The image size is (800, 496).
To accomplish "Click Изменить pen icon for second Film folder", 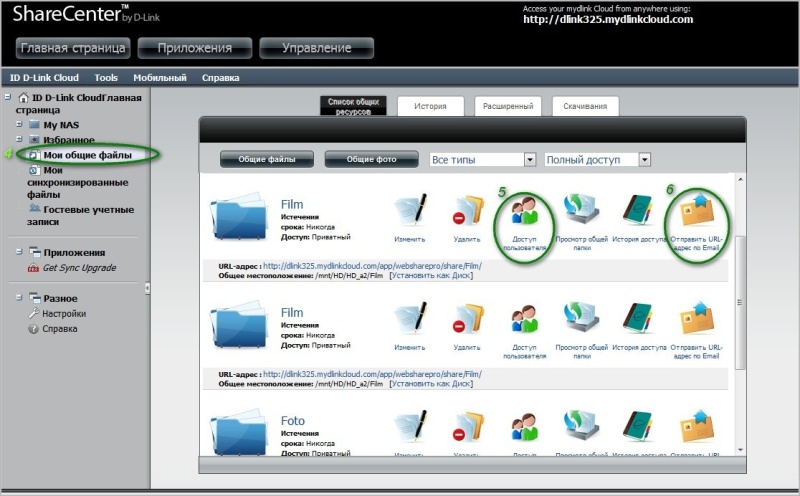I will 410,318.
